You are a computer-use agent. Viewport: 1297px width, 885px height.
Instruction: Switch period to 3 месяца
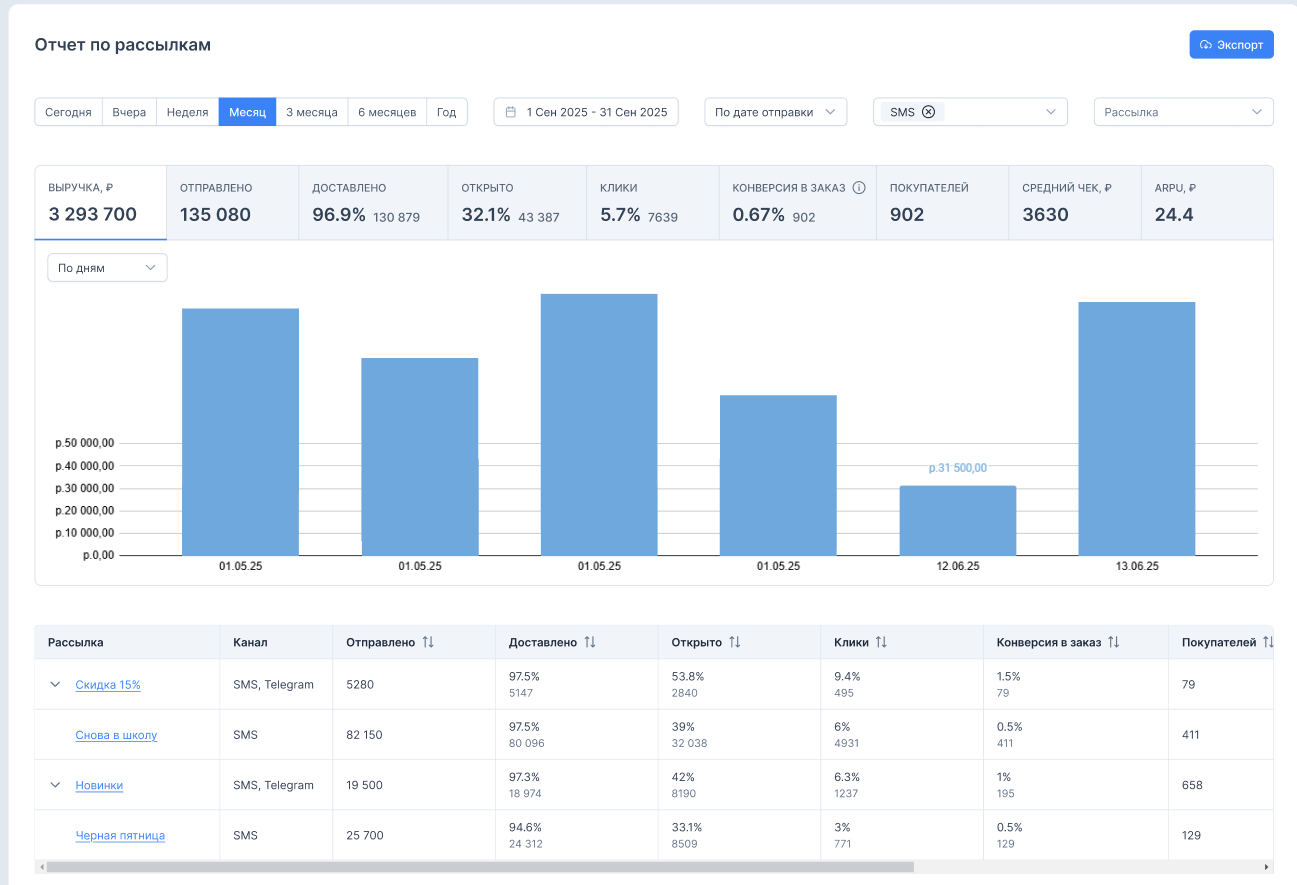tap(312, 112)
